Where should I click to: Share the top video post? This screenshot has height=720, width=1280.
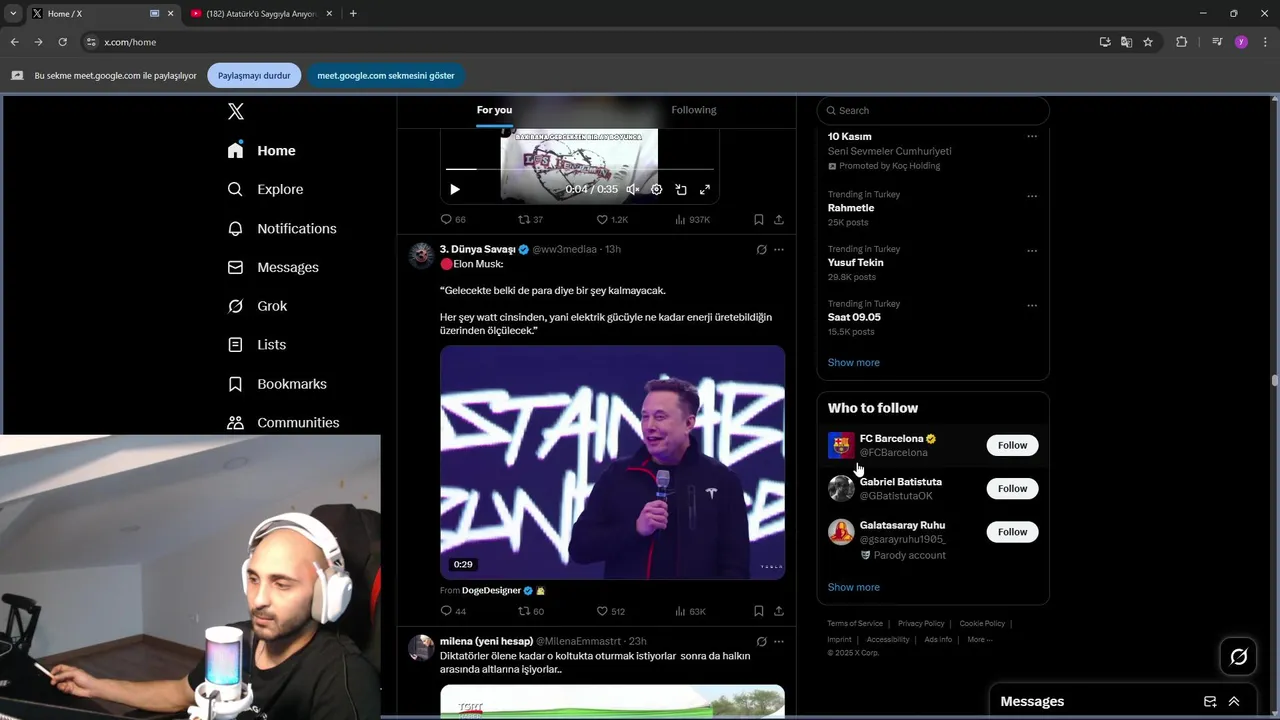[x=779, y=219]
